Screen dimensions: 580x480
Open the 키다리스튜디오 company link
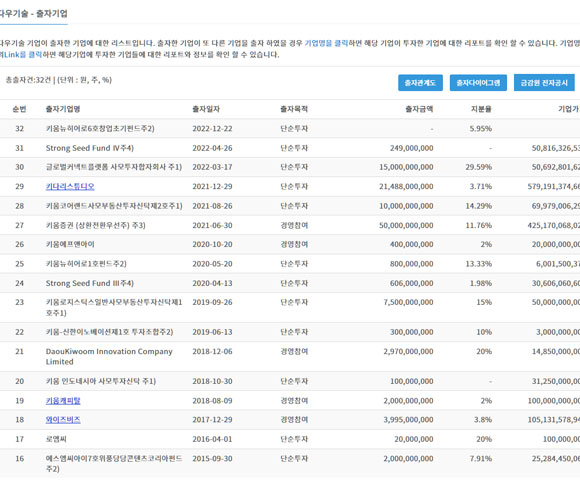point(70,186)
